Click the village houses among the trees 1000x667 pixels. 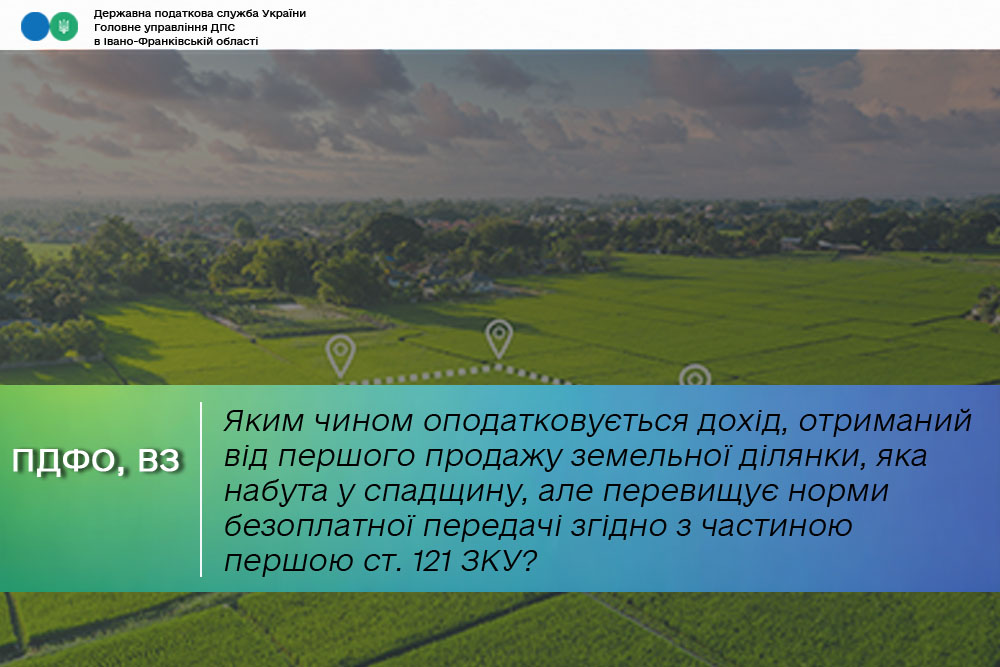point(440,275)
